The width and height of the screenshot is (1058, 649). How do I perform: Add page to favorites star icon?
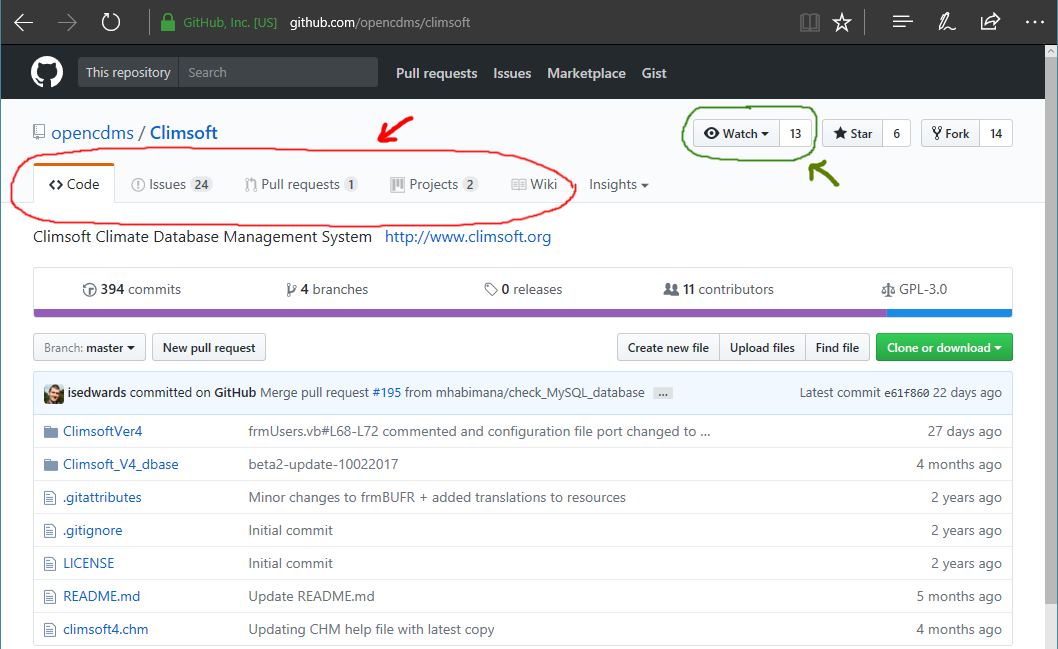click(841, 22)
